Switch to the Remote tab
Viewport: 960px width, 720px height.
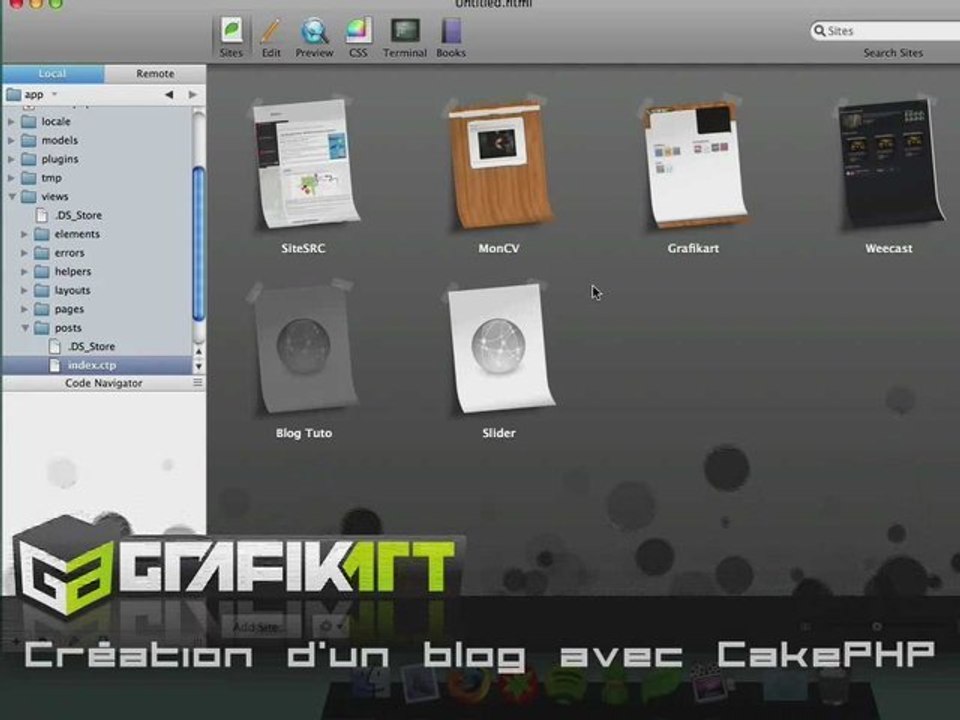coord(155,73)
